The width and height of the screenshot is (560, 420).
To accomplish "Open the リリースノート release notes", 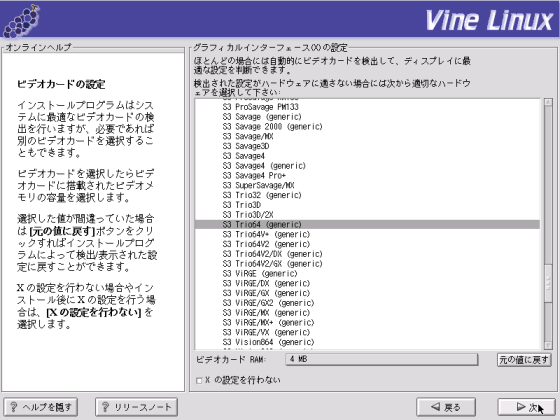I will coord(136,407).
